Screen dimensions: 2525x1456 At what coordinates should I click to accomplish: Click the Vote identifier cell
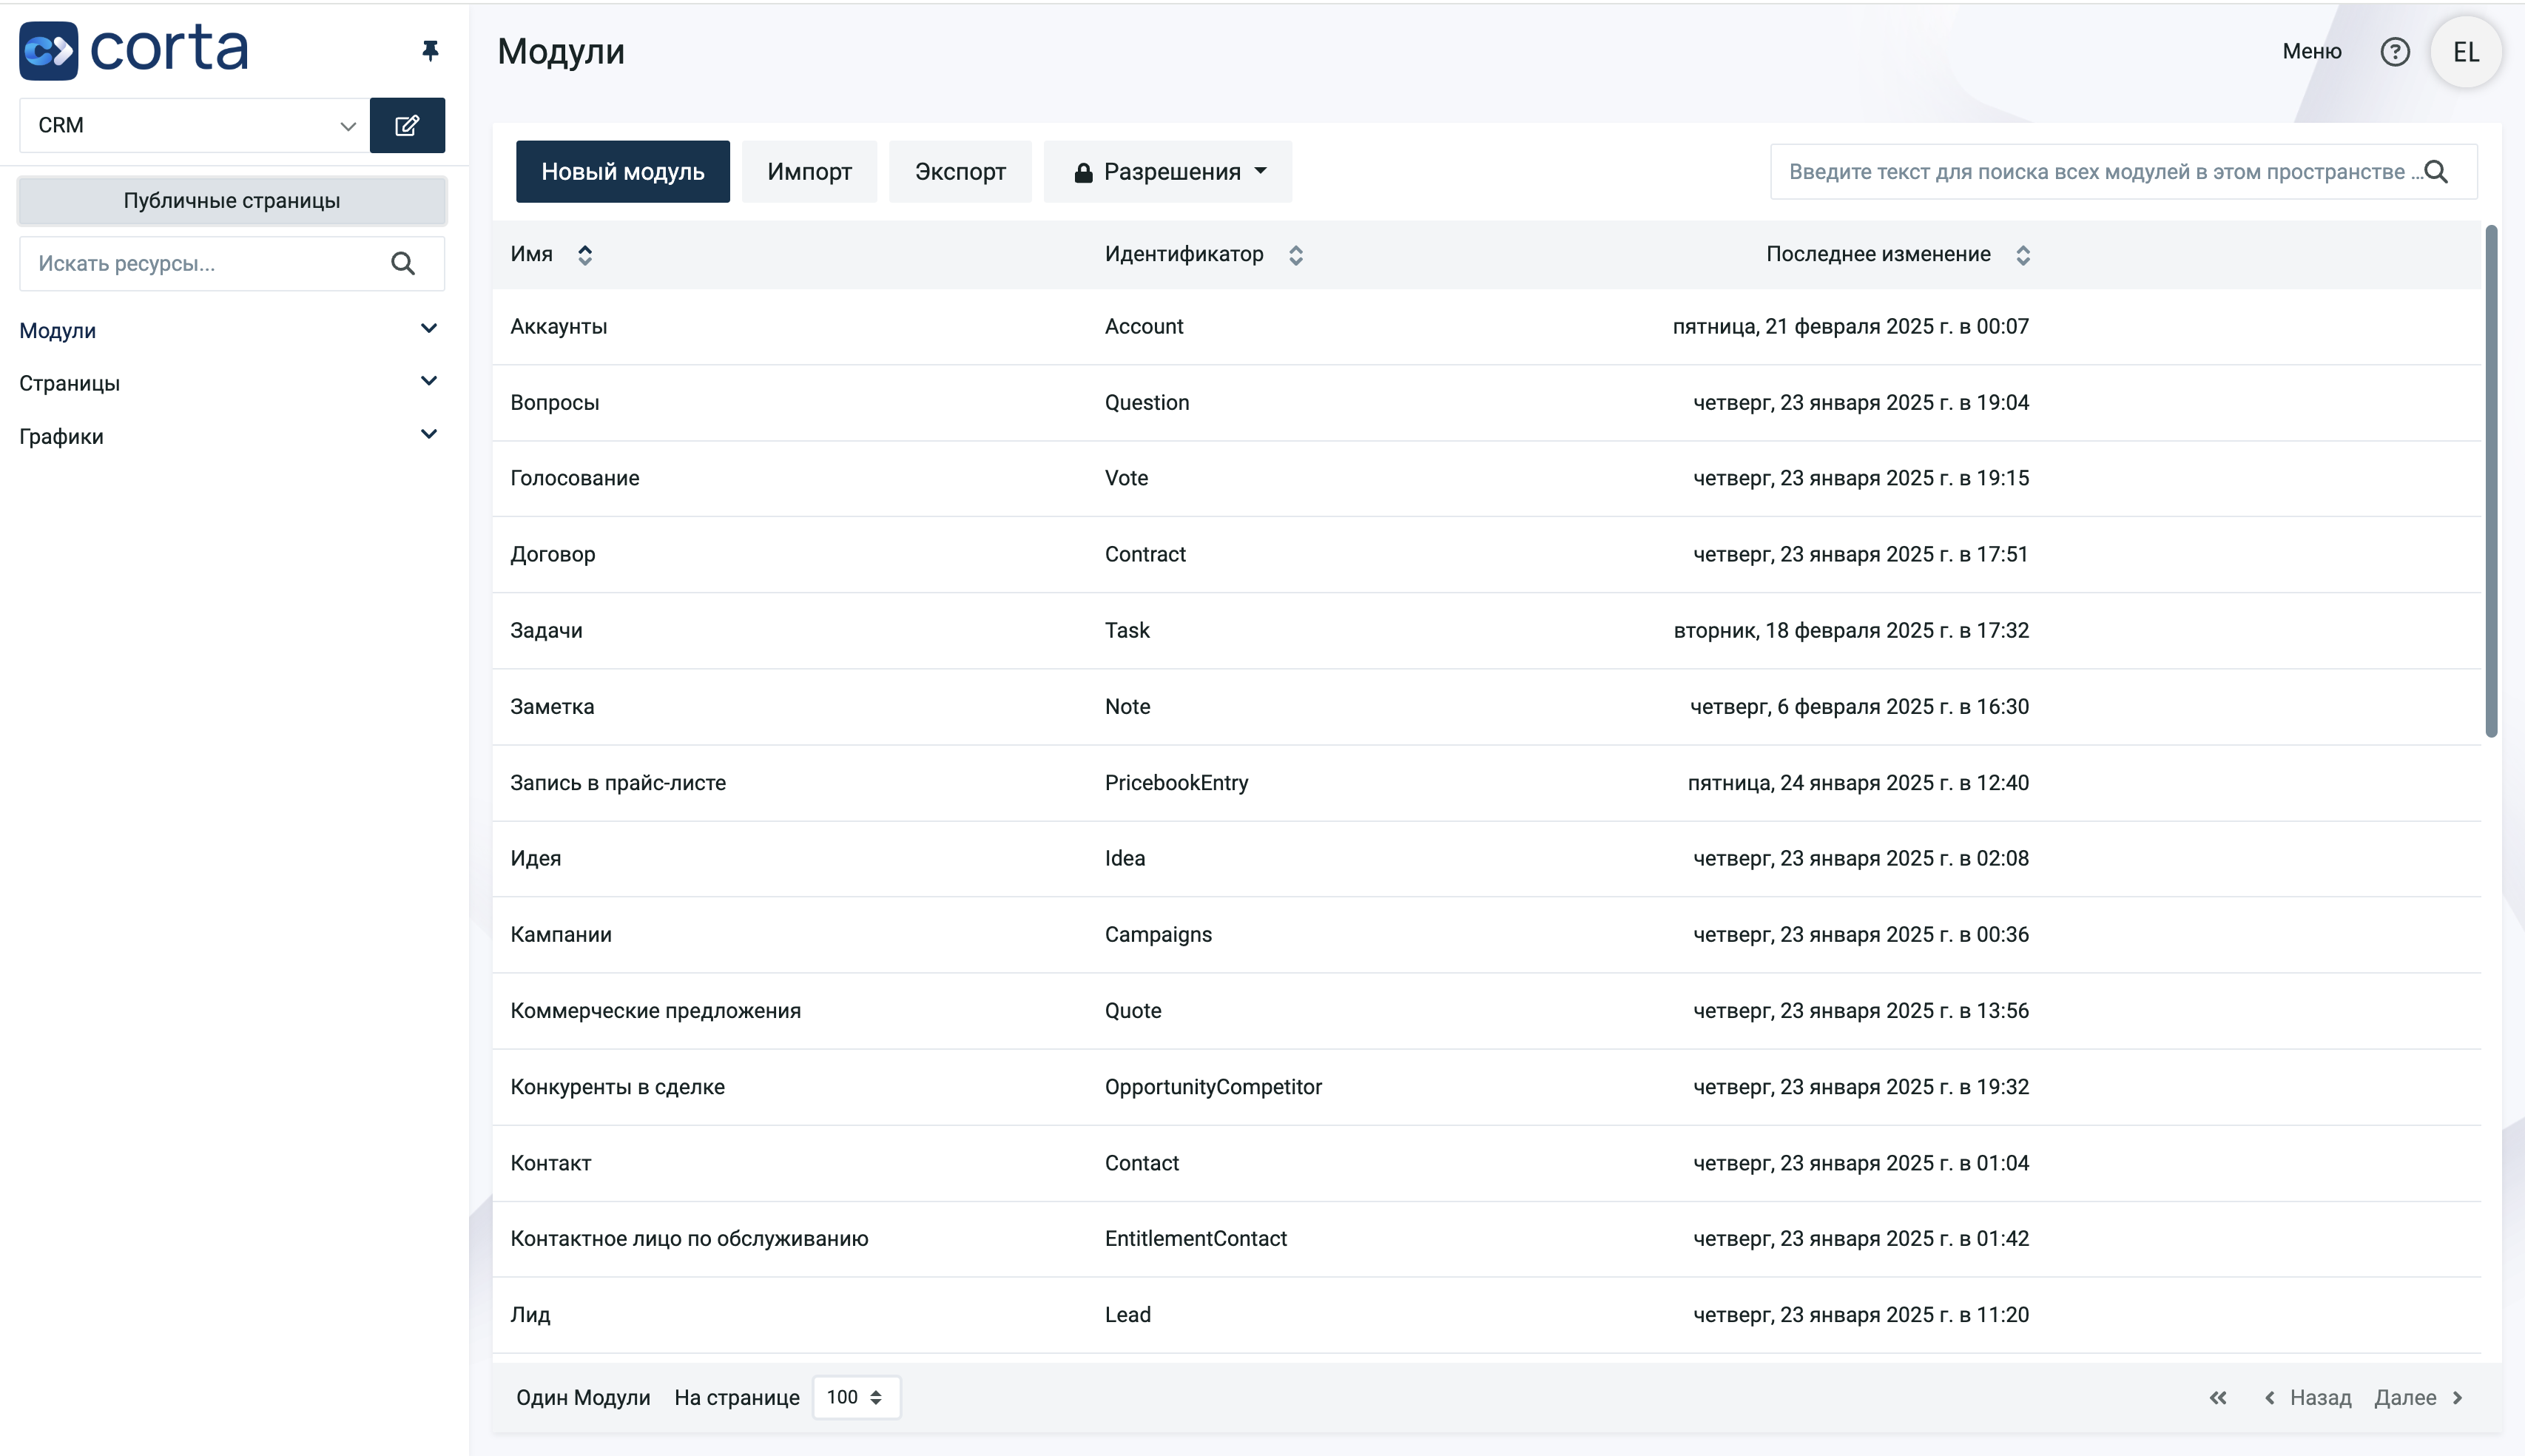tap(1126, 479)
